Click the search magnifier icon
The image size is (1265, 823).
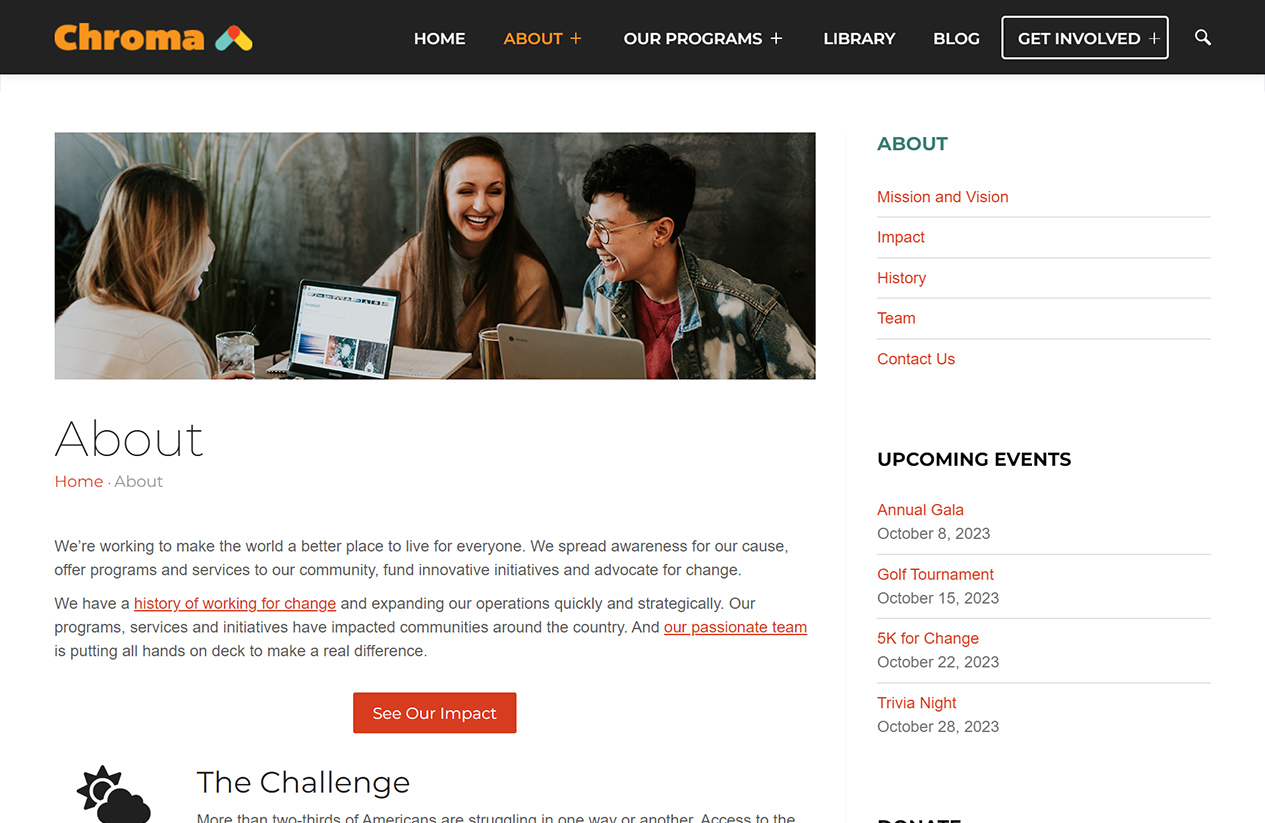click(x=1203, y=38)
